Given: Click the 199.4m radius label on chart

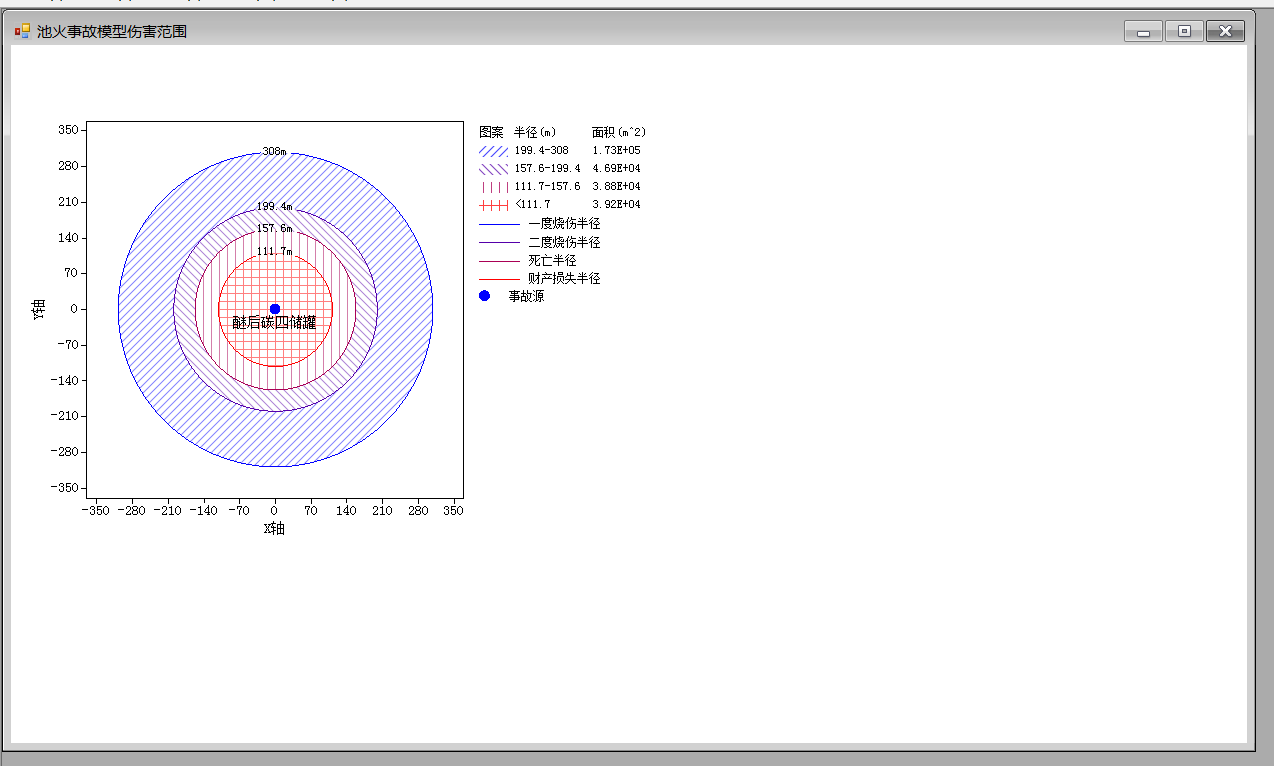Looking at the screenshot, I should coord(275,206).
